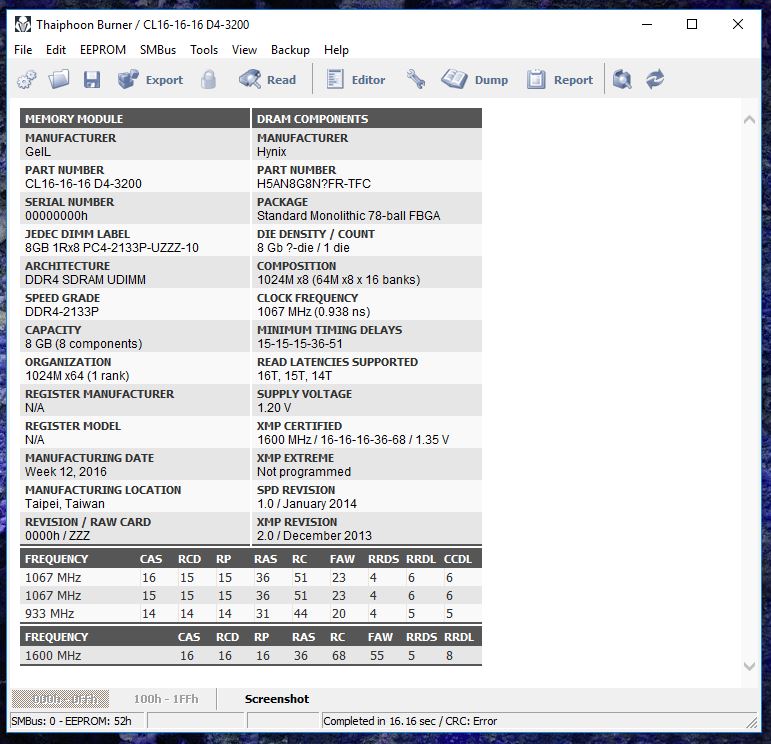771x744 pixels.
Task: Click the Read SPD icon
Action: coord(250,79)
